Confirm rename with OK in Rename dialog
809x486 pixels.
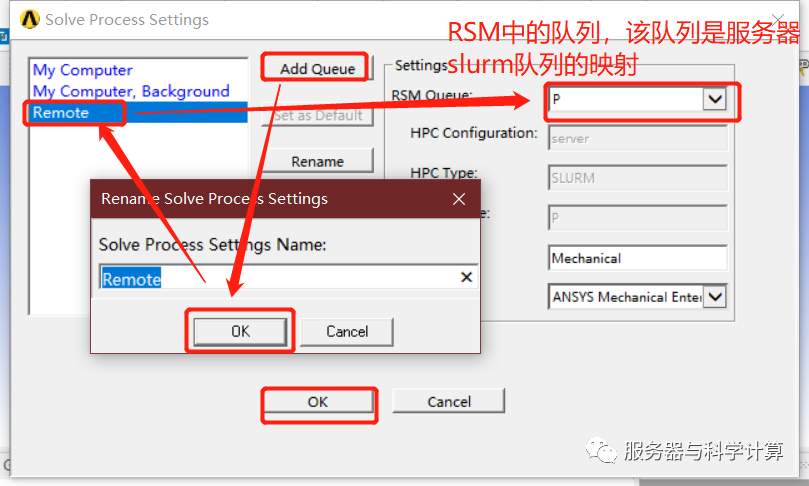[x=240, y=331]
